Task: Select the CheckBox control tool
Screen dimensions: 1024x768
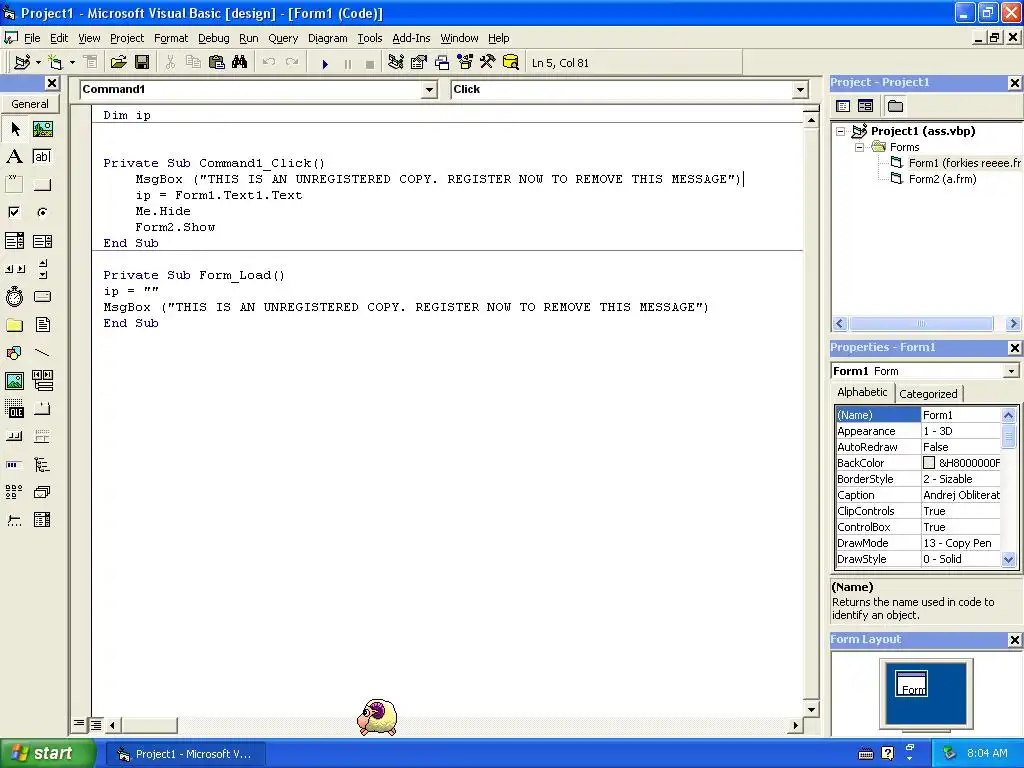Action: pos(14,212)
